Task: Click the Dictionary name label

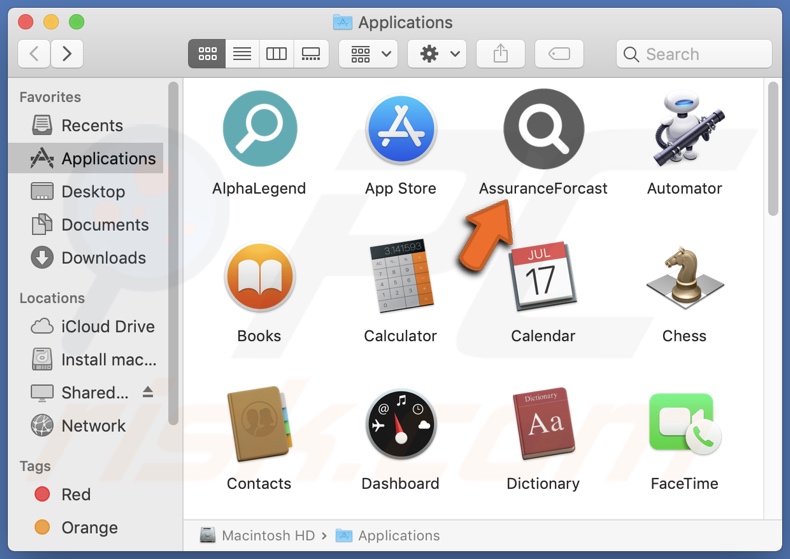Action: (543, 483)
